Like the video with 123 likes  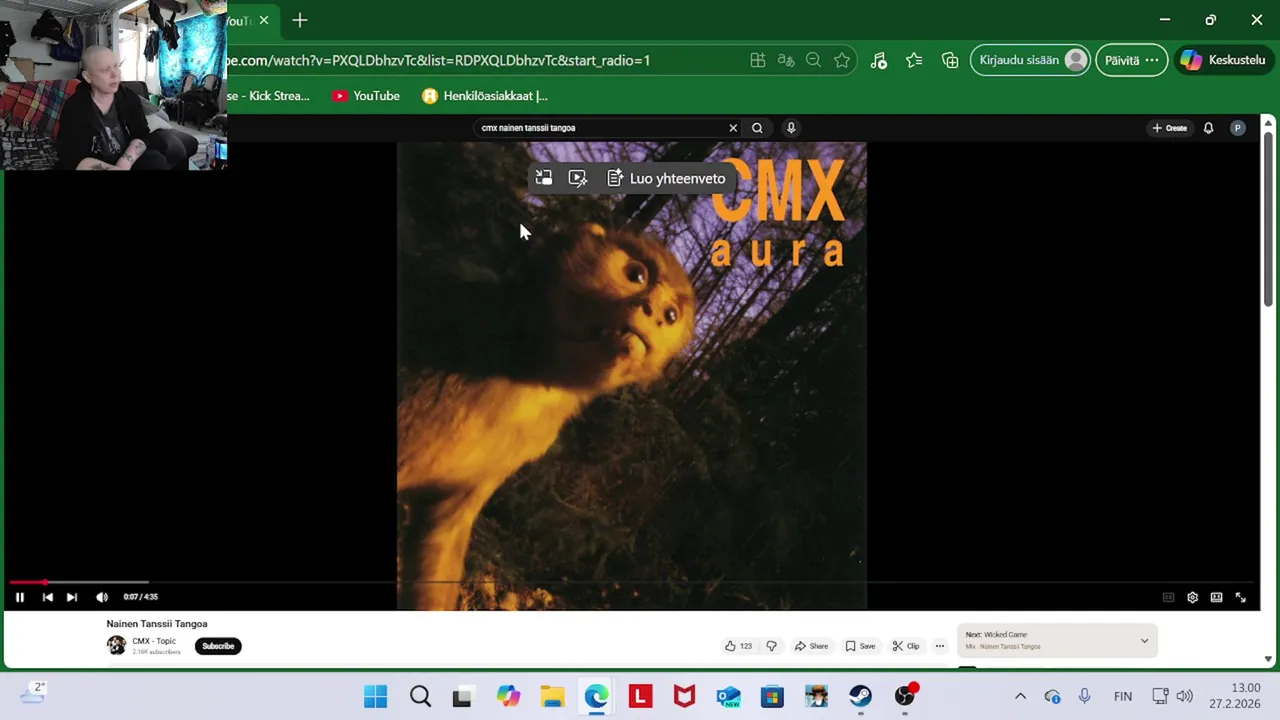pos(738,646)
